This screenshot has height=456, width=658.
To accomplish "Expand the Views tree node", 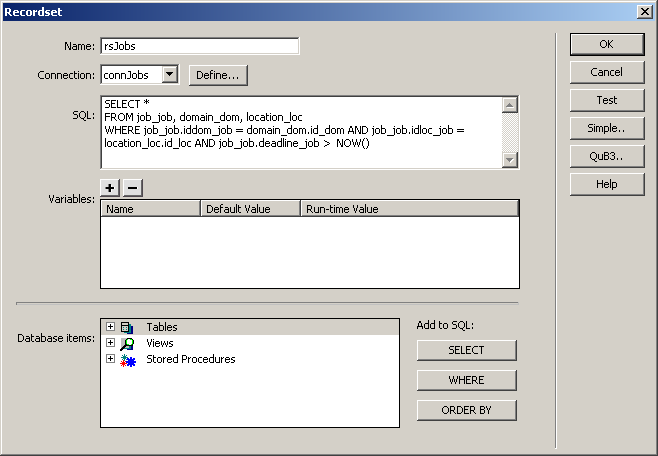I will coord(110,343).
